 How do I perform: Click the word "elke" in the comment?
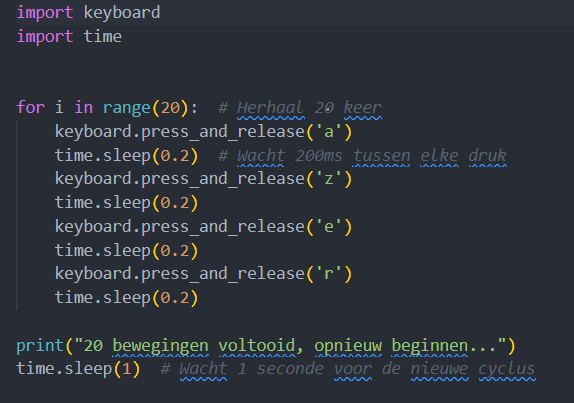pos(439,156)
